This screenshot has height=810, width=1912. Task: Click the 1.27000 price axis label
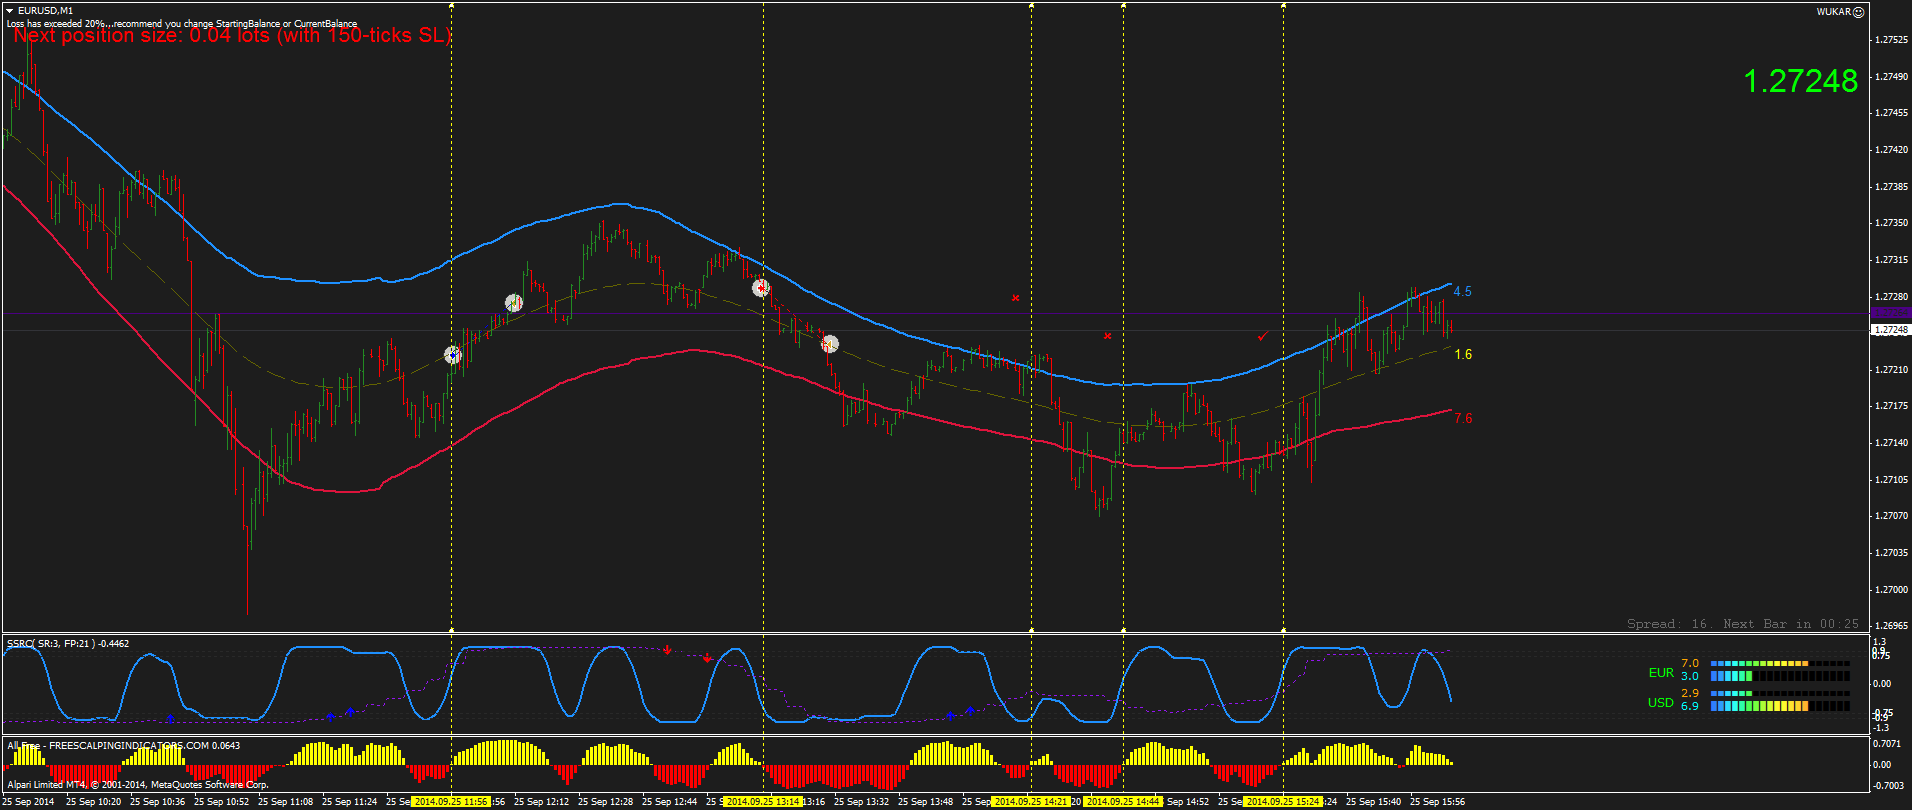click(1891, 590)
